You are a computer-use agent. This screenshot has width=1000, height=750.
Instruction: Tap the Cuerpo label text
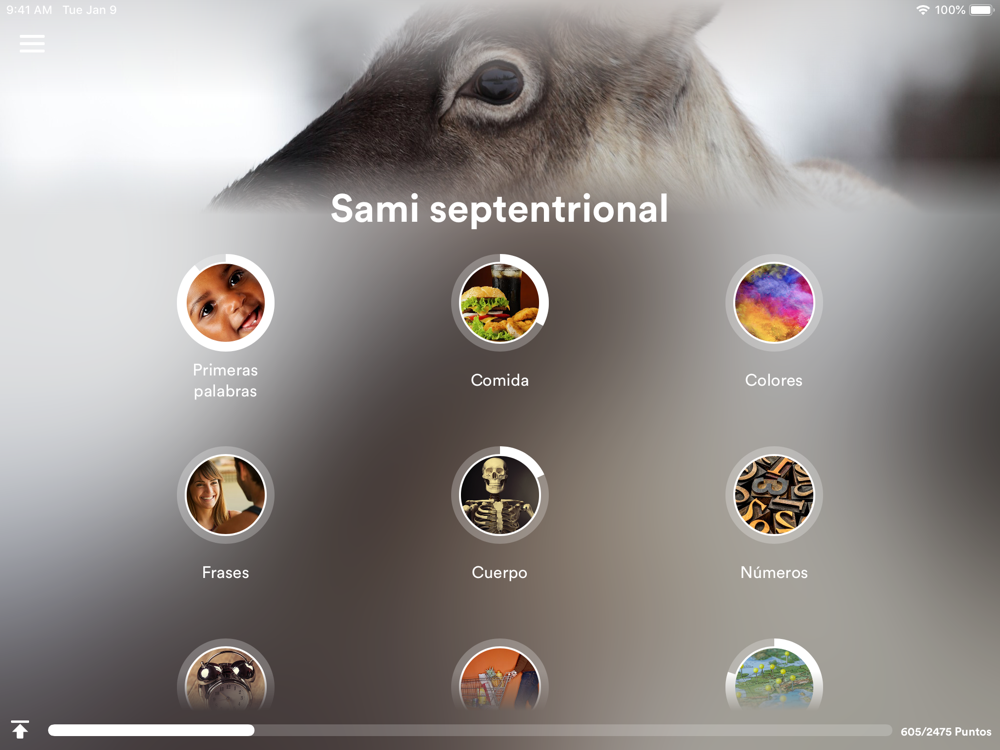click(x=499, y=573)
